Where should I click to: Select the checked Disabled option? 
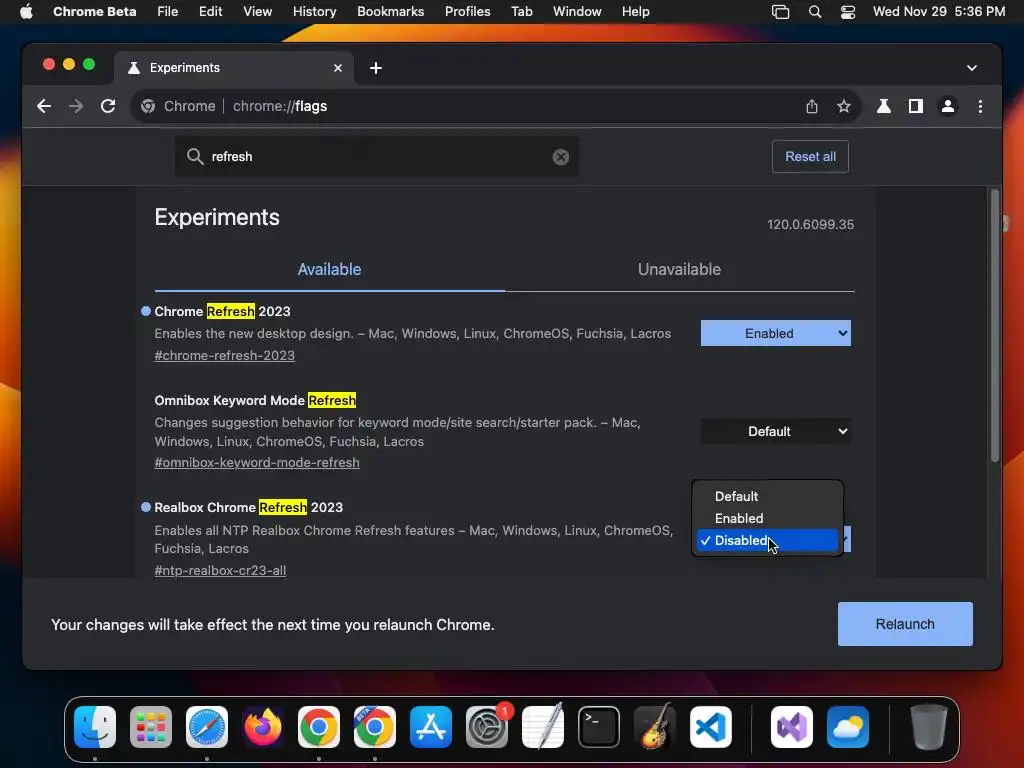(x=767, y=541)
